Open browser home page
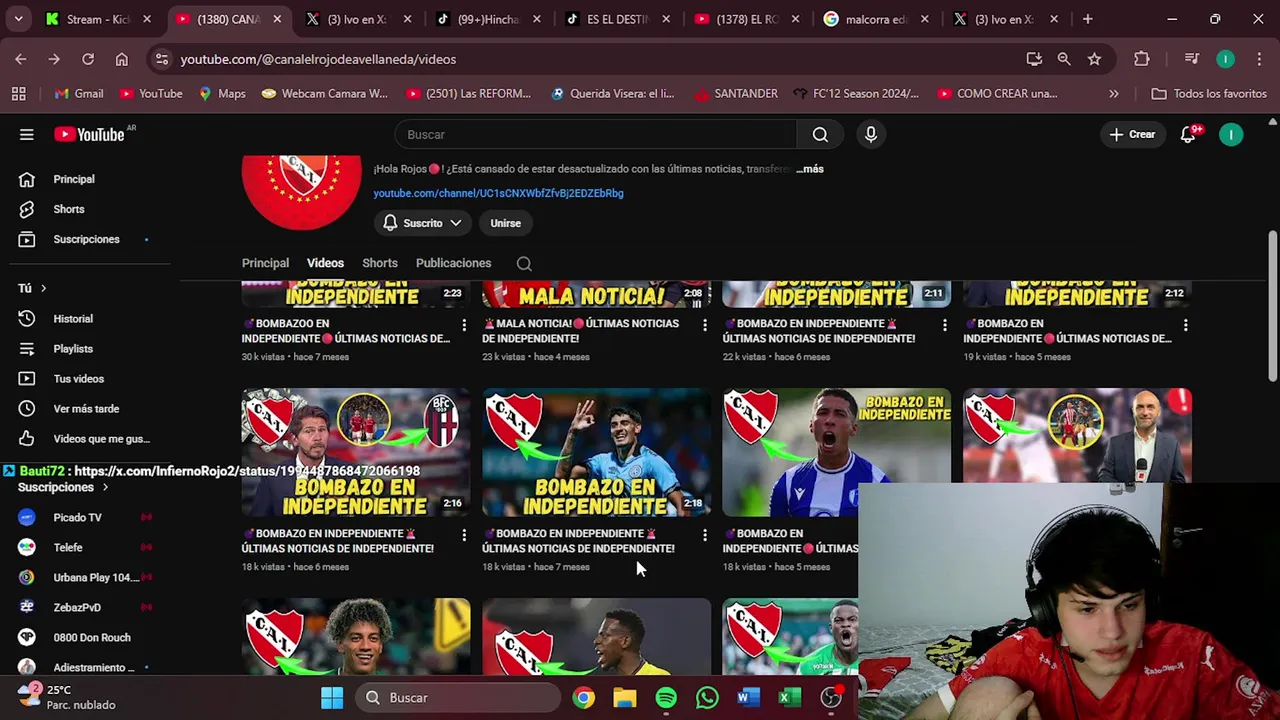Image resolution: width=1280 pixels, height=720 pixels. [x=121, y=59]
